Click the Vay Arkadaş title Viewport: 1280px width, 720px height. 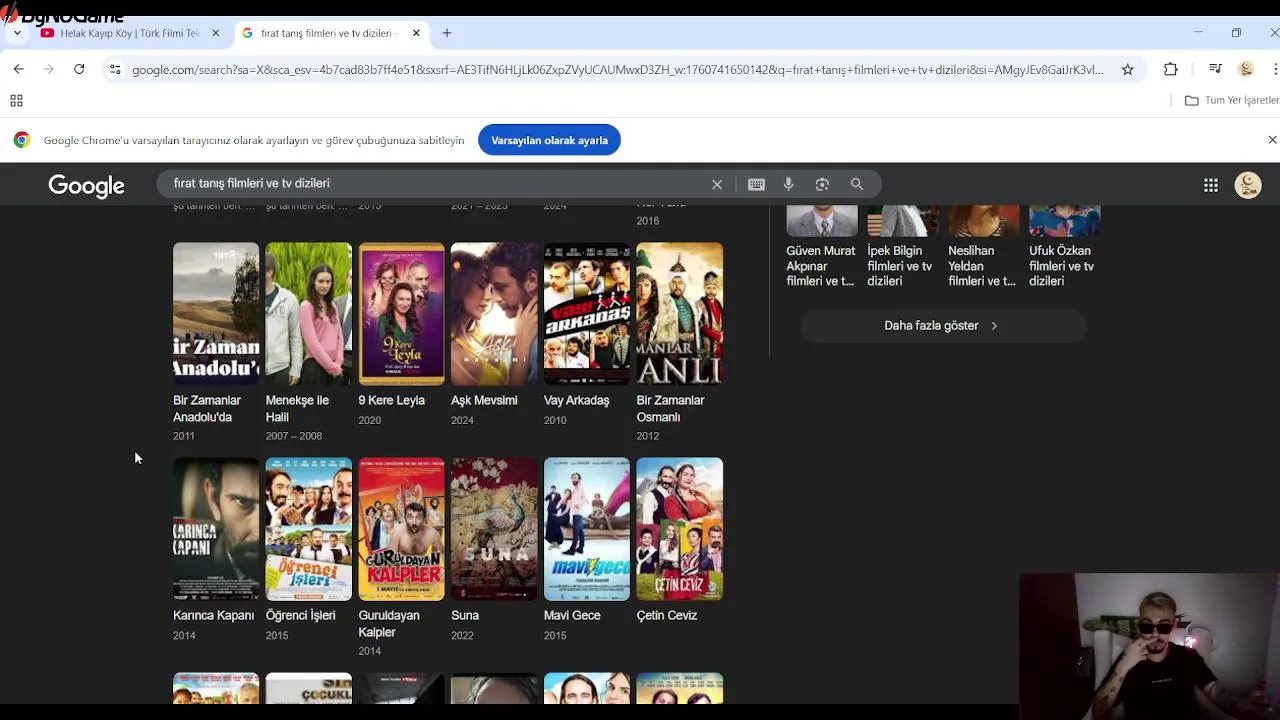click(x=576, y=400)
